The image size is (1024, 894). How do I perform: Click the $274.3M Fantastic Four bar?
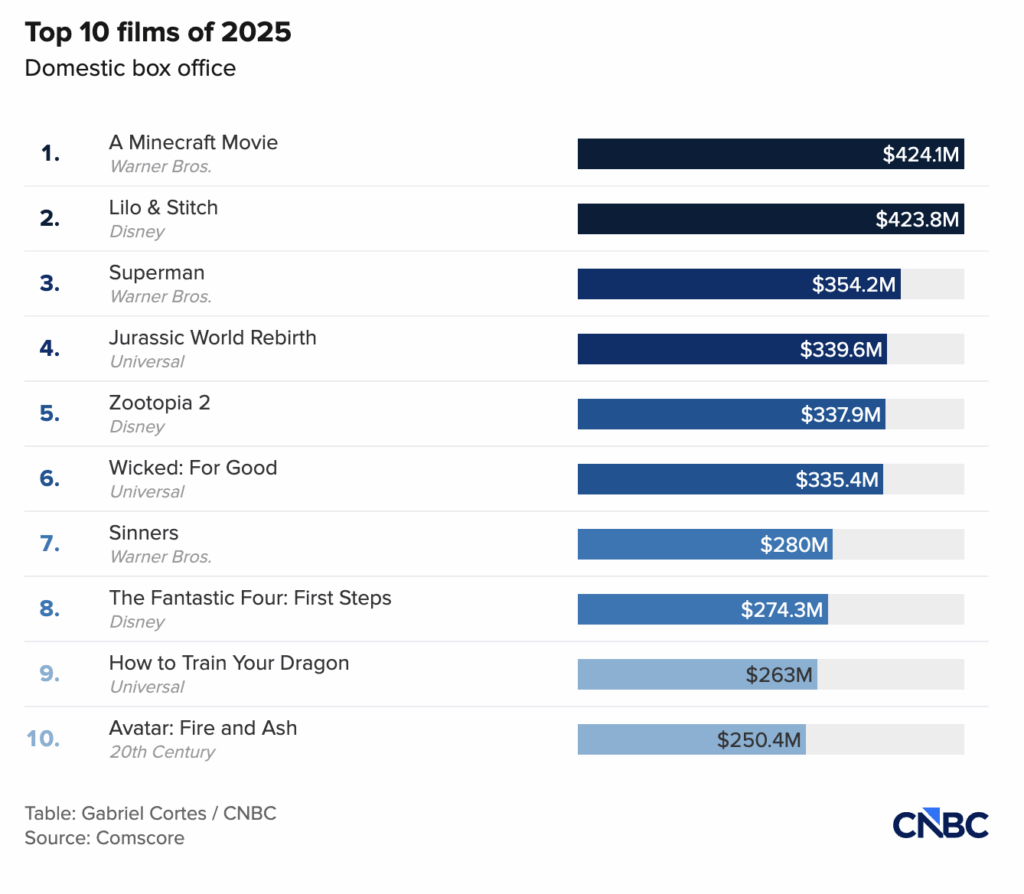click(x=702, y=609)
